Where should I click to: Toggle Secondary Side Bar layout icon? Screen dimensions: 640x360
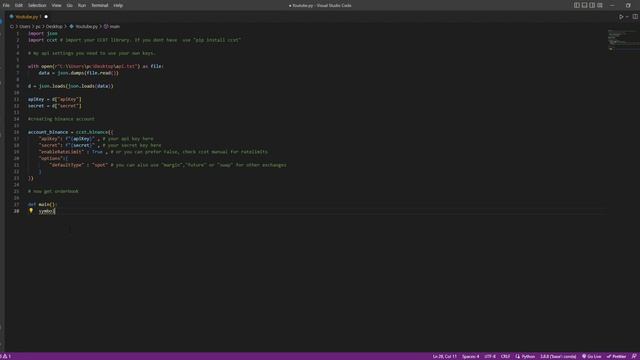coord(592,5)
